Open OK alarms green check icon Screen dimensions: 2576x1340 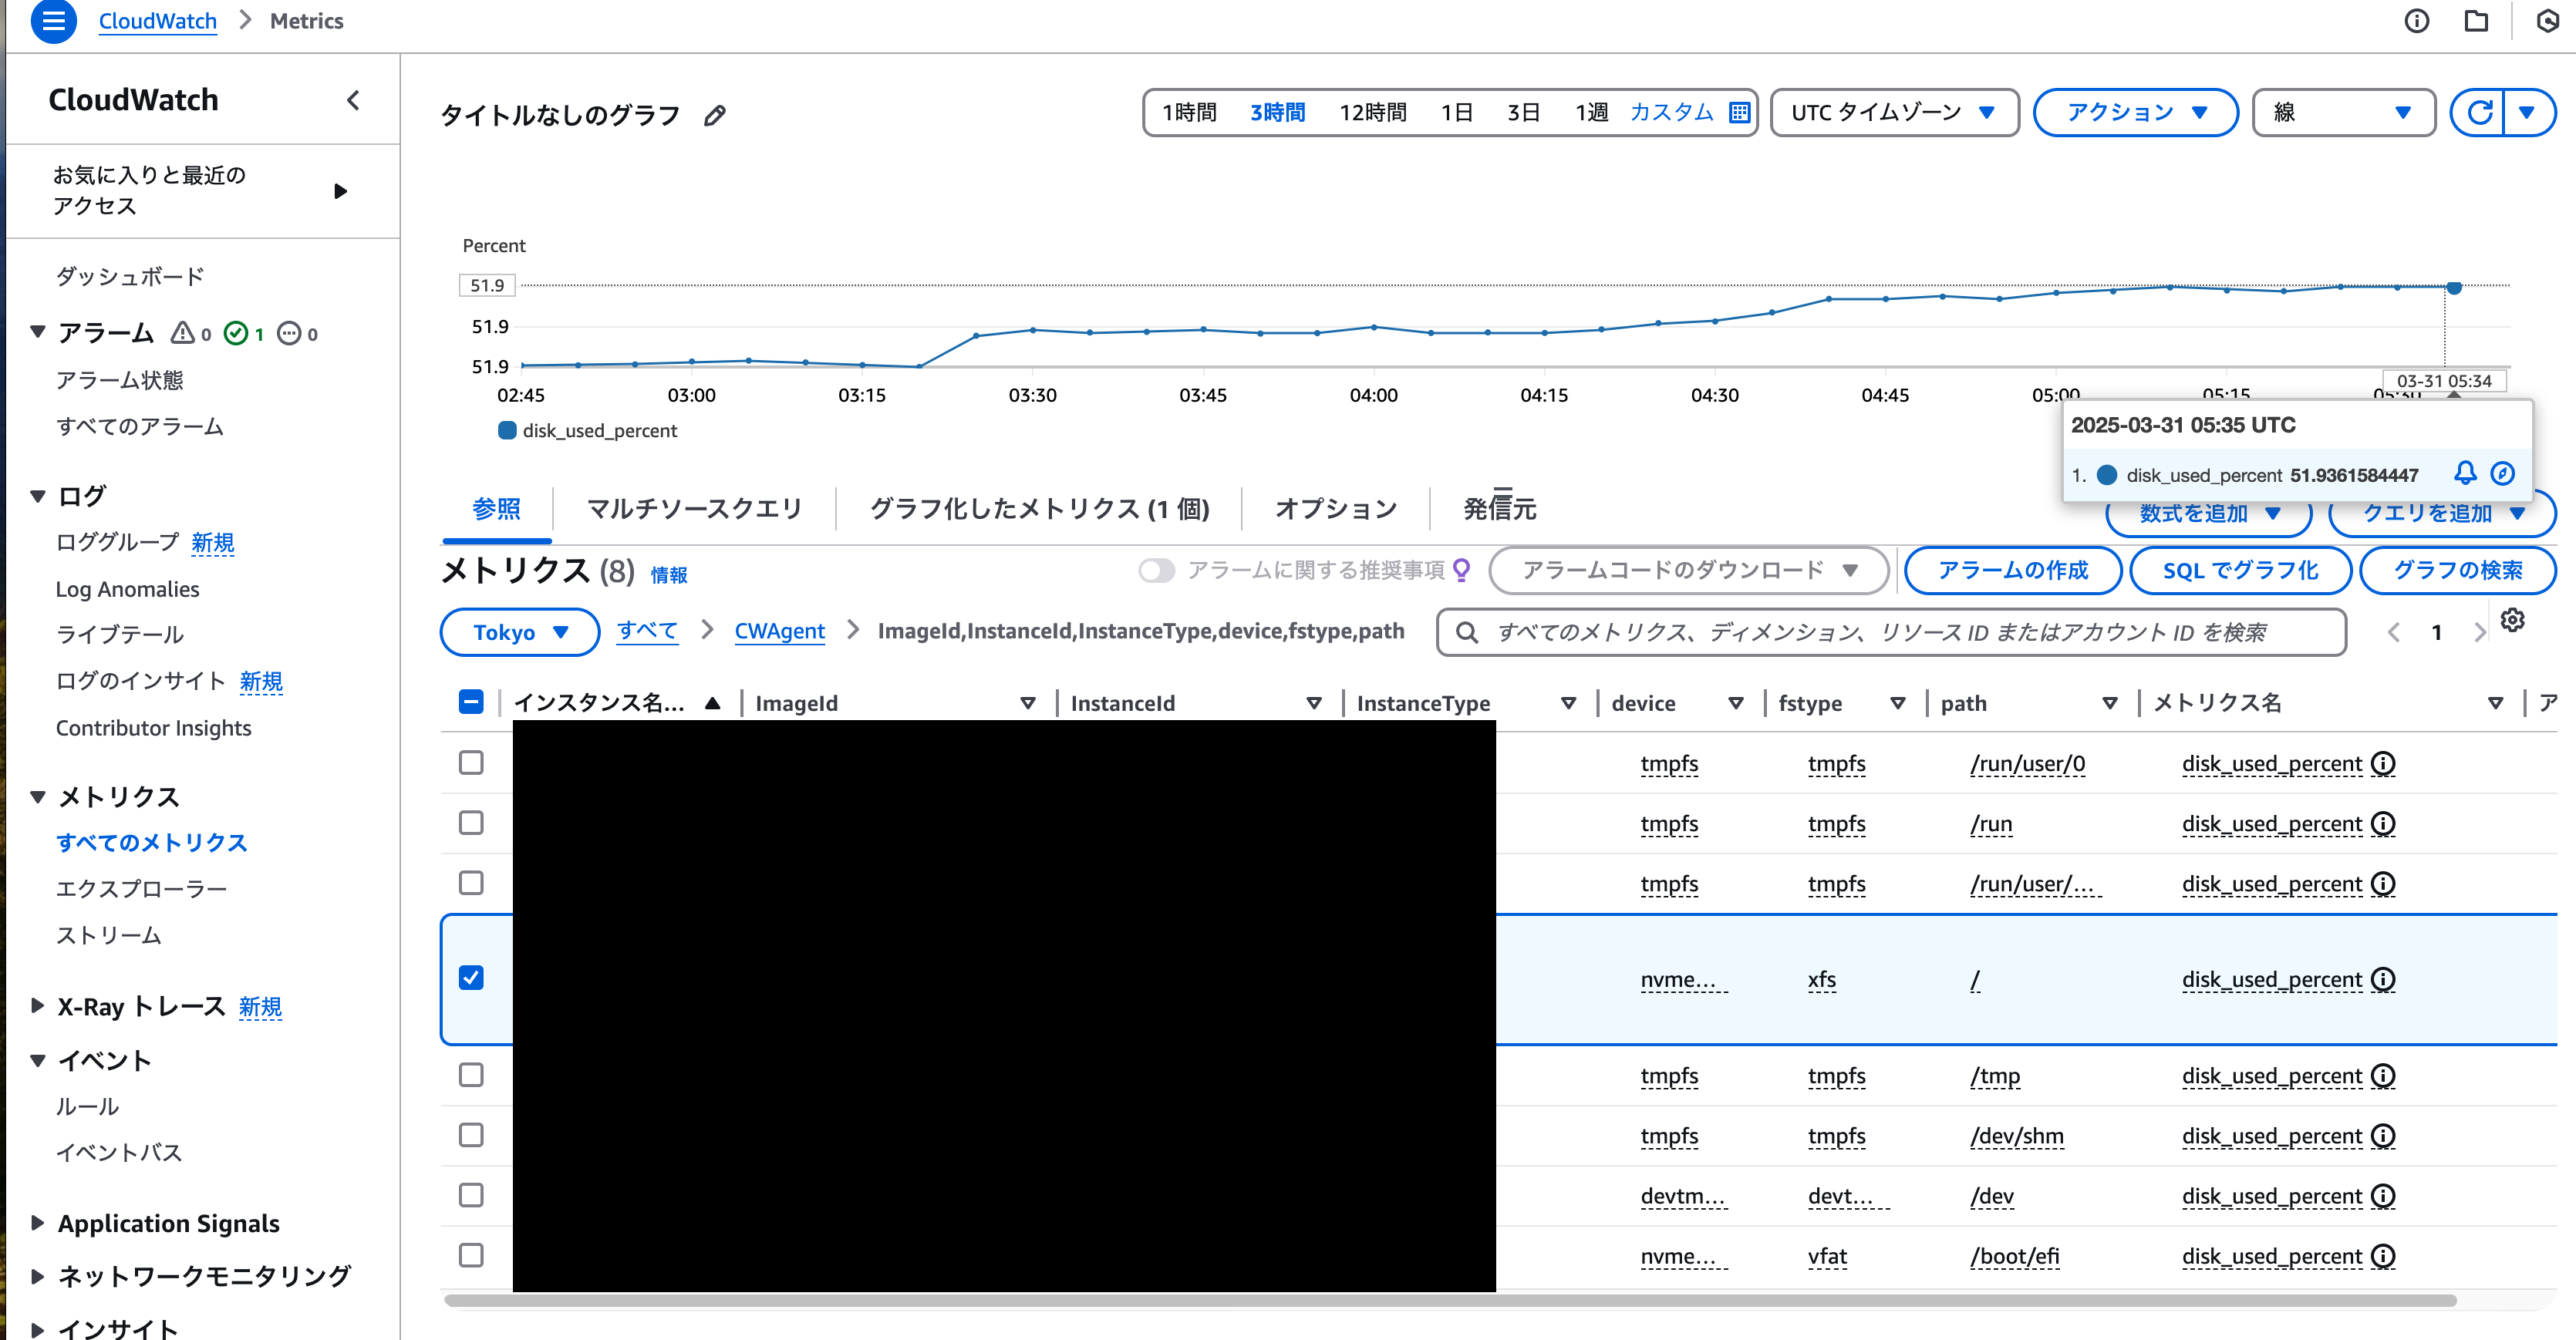(236, 333)
